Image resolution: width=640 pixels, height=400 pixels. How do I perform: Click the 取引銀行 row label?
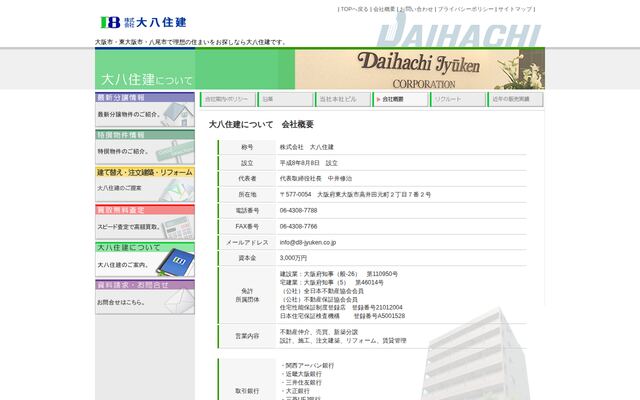(247, 391)
